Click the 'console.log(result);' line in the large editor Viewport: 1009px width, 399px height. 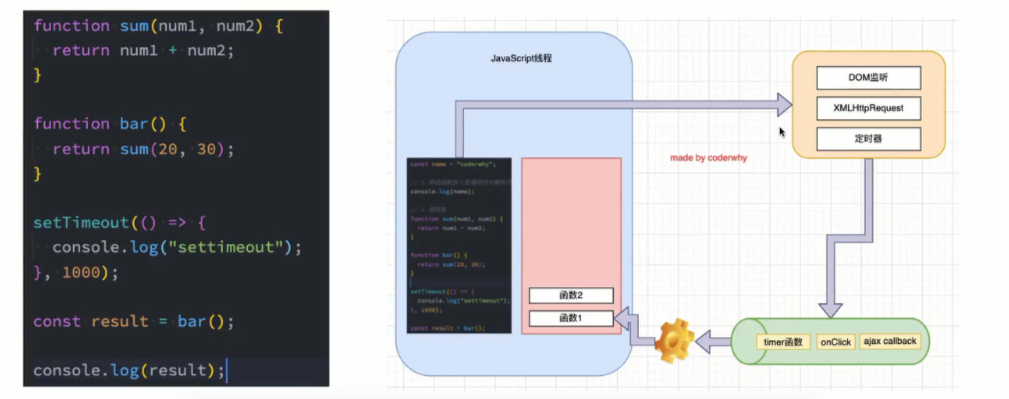[129, 371]
